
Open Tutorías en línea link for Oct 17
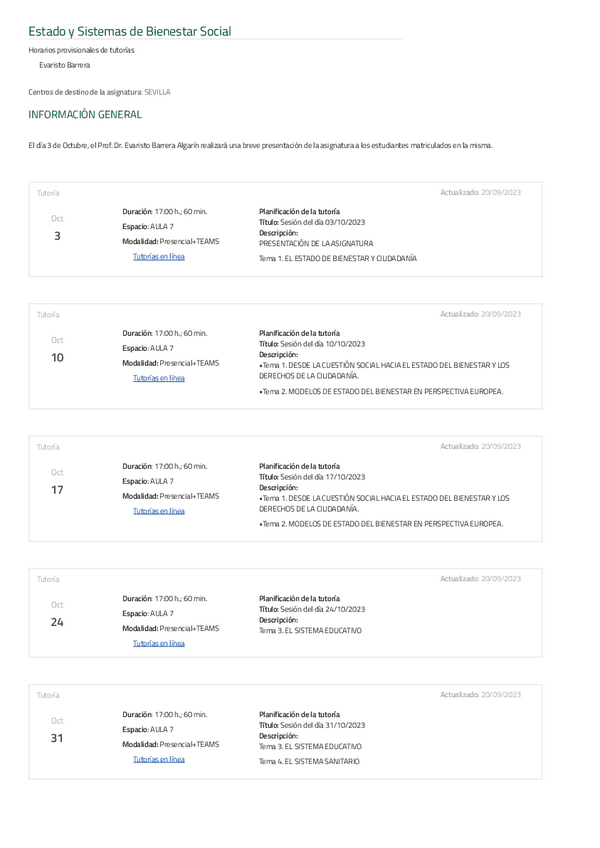(159, 511)
